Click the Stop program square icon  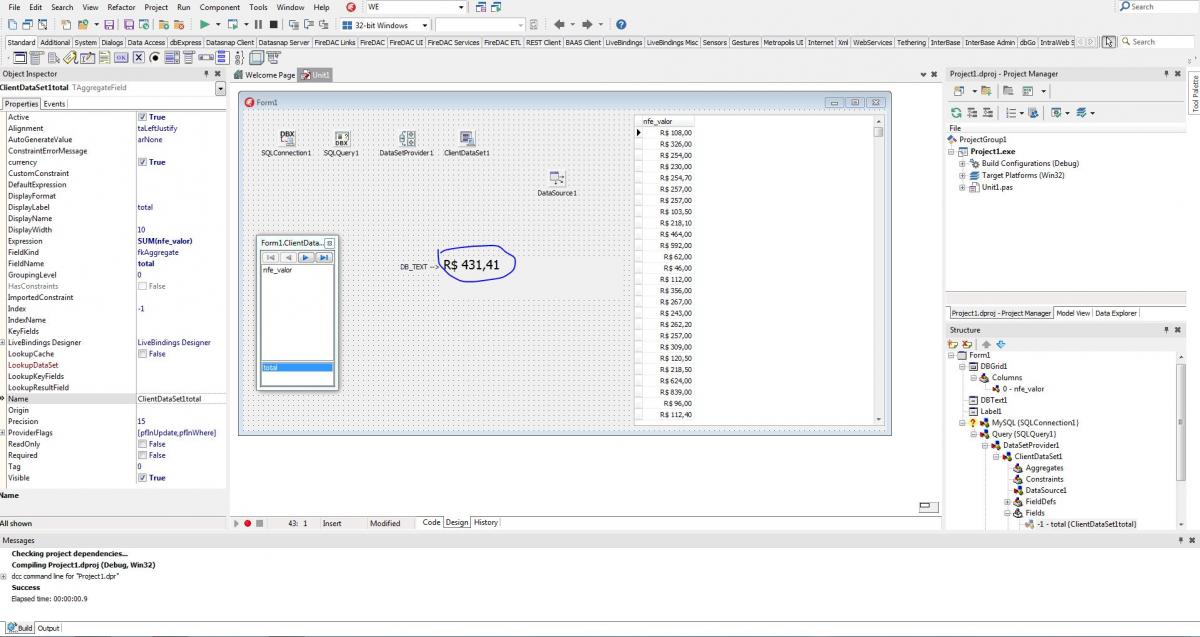coord(273,24)
